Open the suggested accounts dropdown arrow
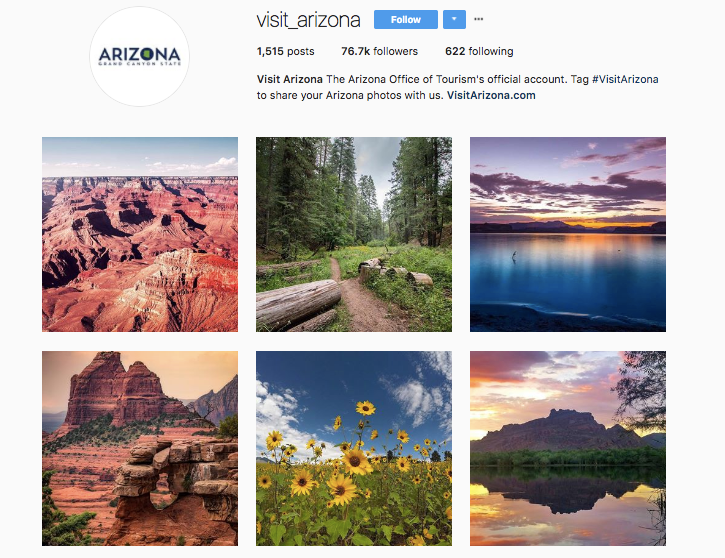The image size is (725, 558). tap(454, 19)
